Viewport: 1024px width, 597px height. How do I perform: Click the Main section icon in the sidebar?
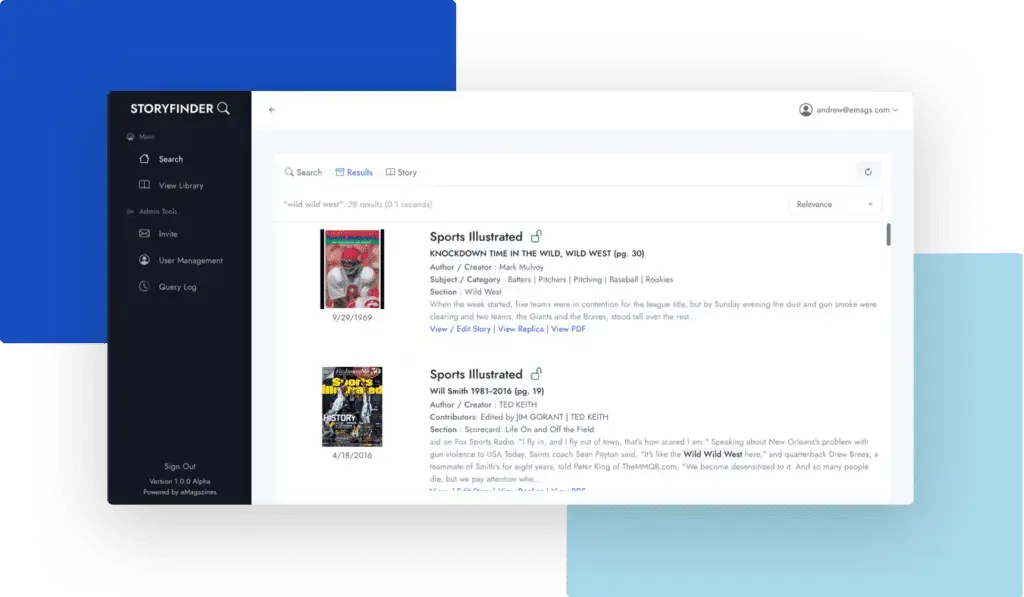(x=130, y=137)
